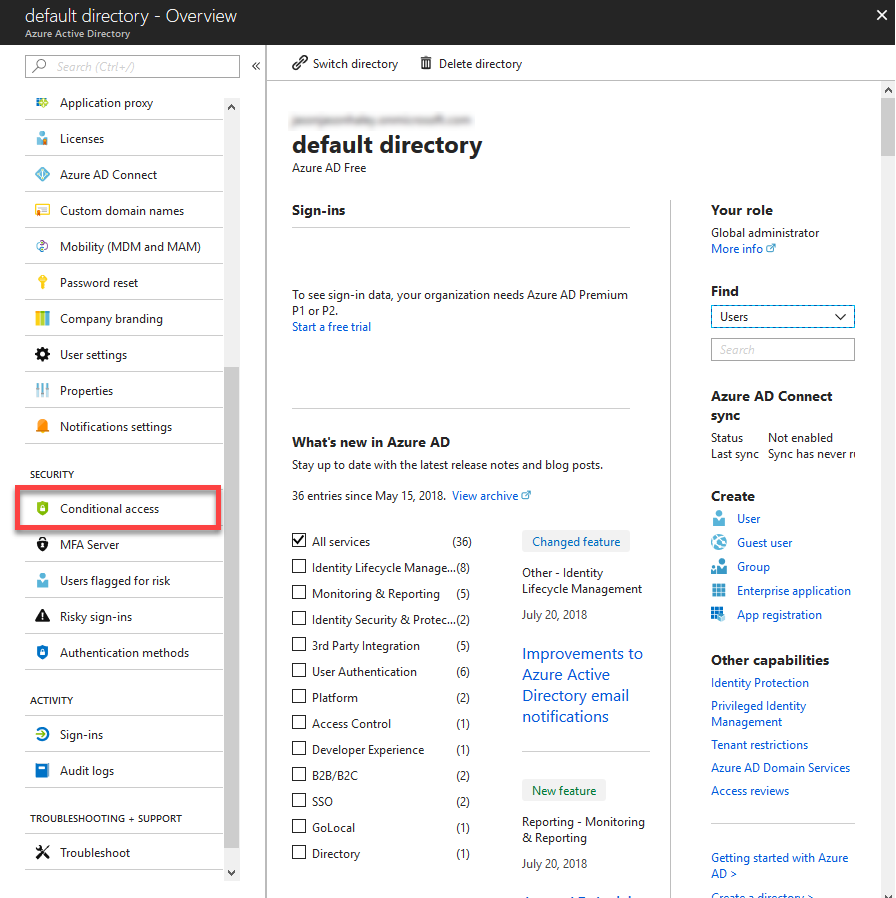Open Custom domain names menu item

(124, 210)
